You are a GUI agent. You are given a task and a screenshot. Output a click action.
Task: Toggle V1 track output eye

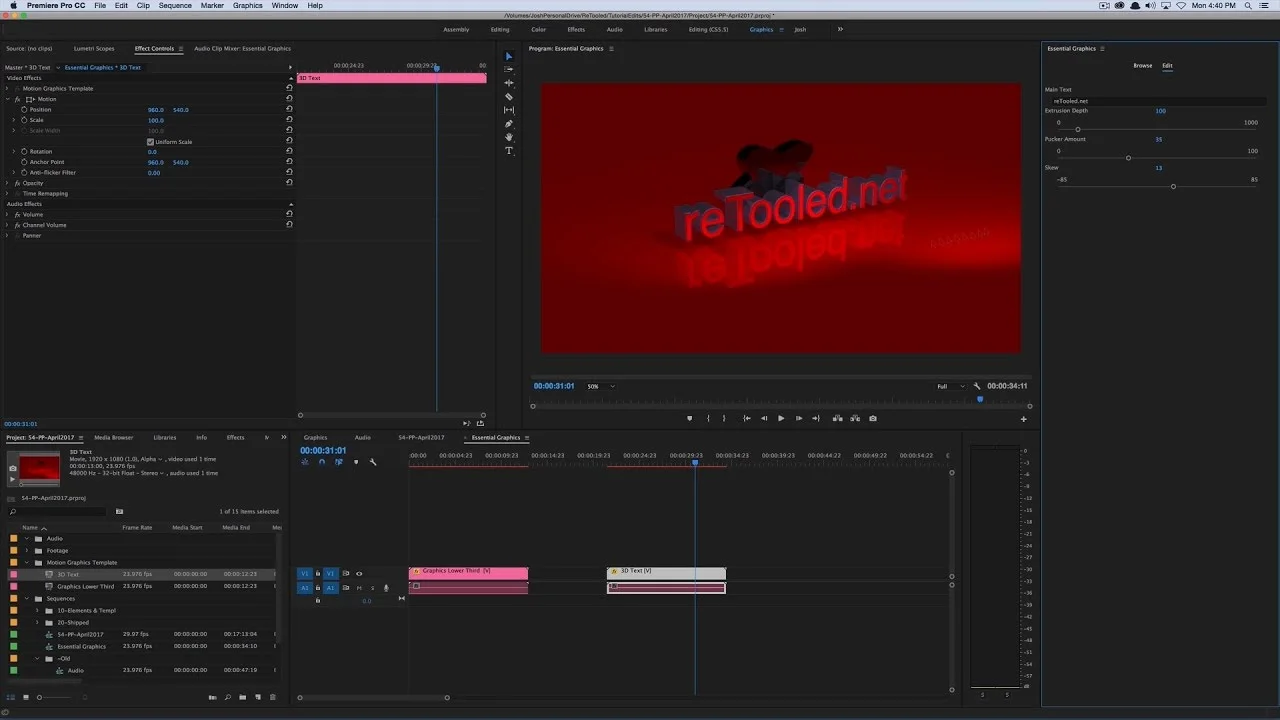[x=359, y=573]
